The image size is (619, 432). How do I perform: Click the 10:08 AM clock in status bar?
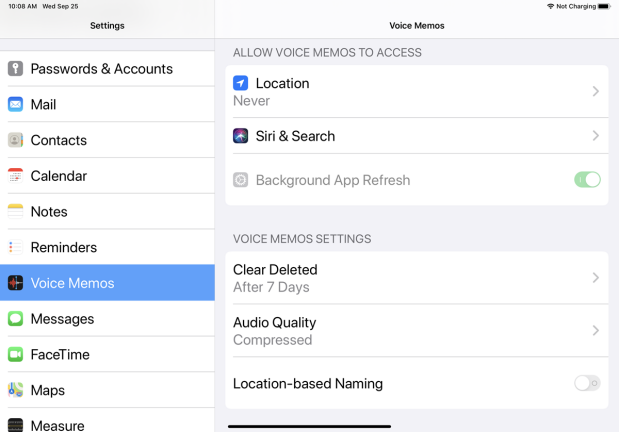pos(23,6)
